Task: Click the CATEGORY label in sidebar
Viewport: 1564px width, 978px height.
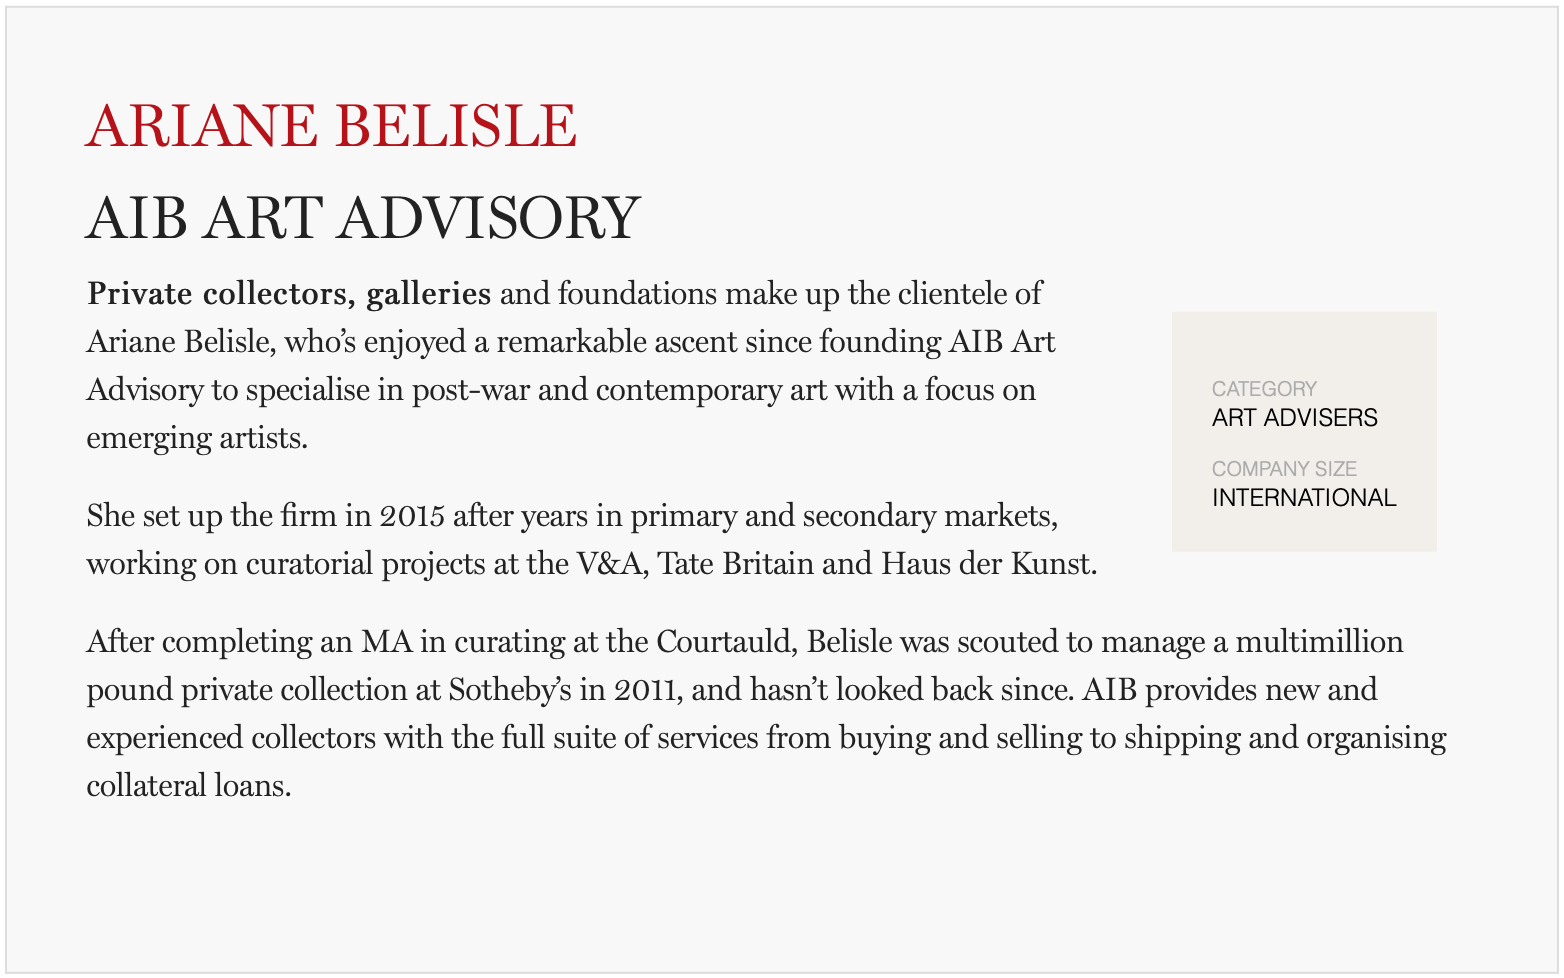Action: (x=1264, y=389)
